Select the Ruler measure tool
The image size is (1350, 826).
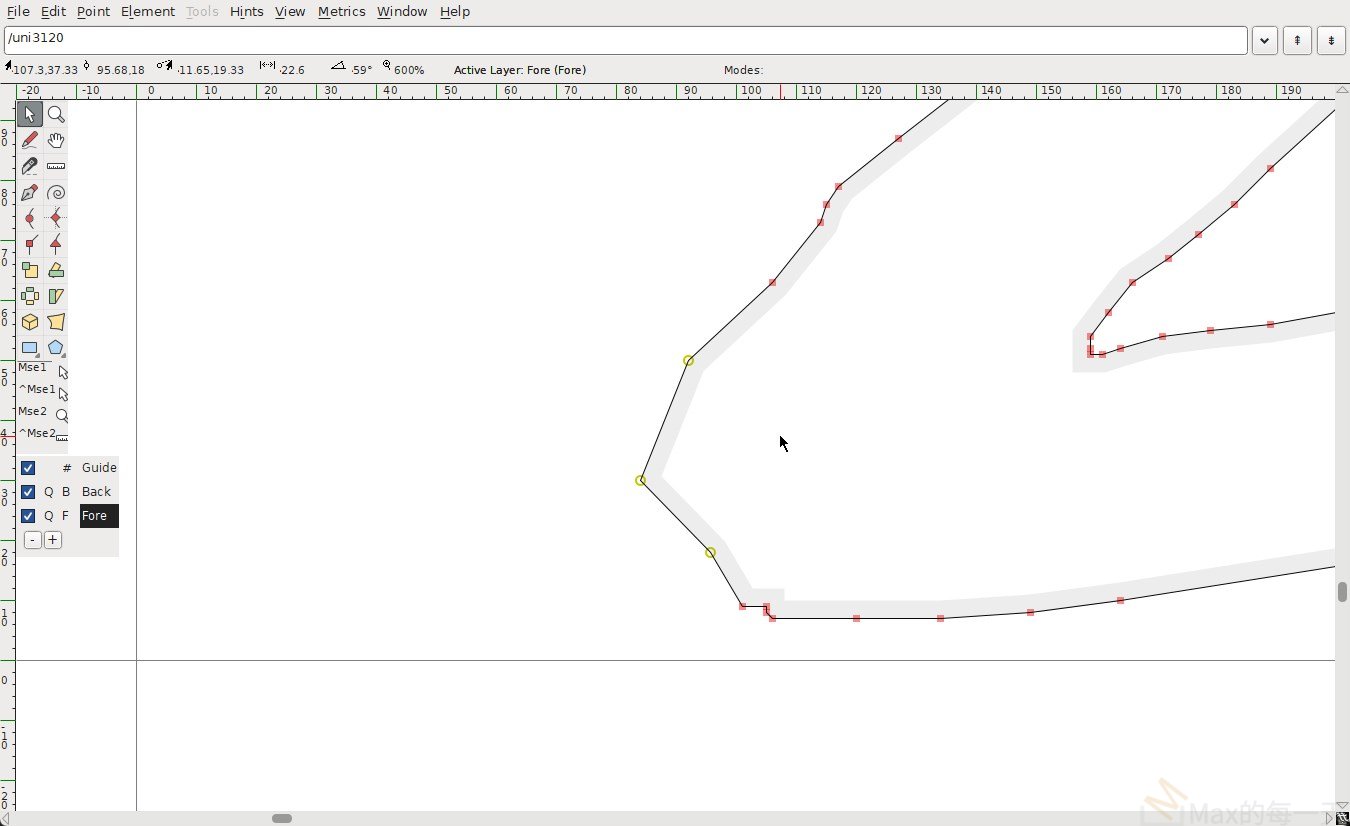(x=56, y=166)
